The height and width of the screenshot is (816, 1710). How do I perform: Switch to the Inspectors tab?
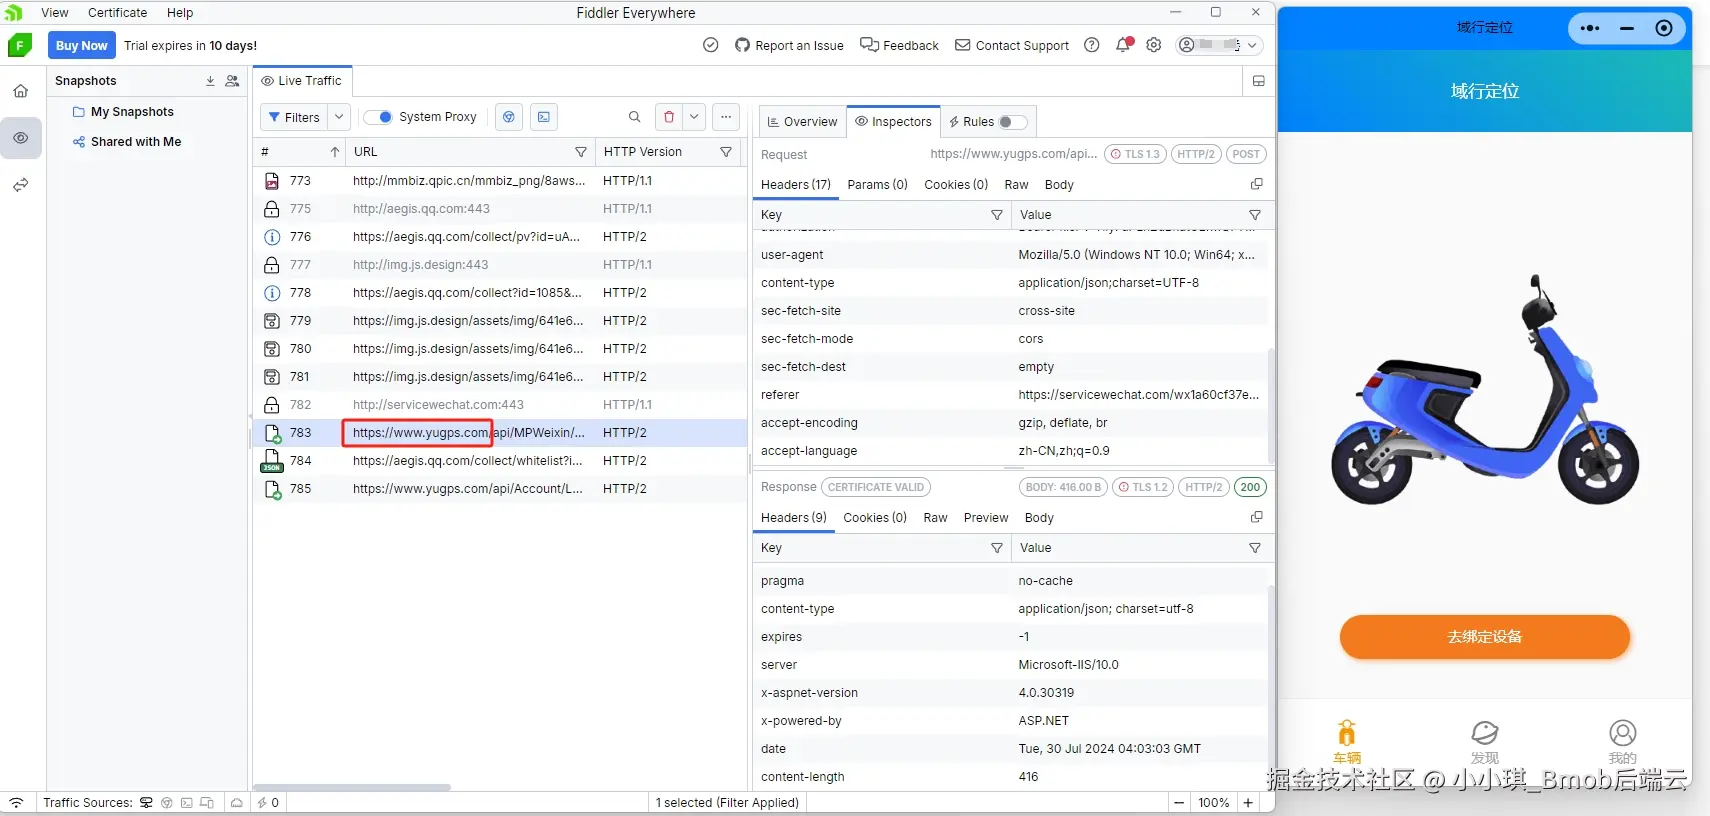893,122
